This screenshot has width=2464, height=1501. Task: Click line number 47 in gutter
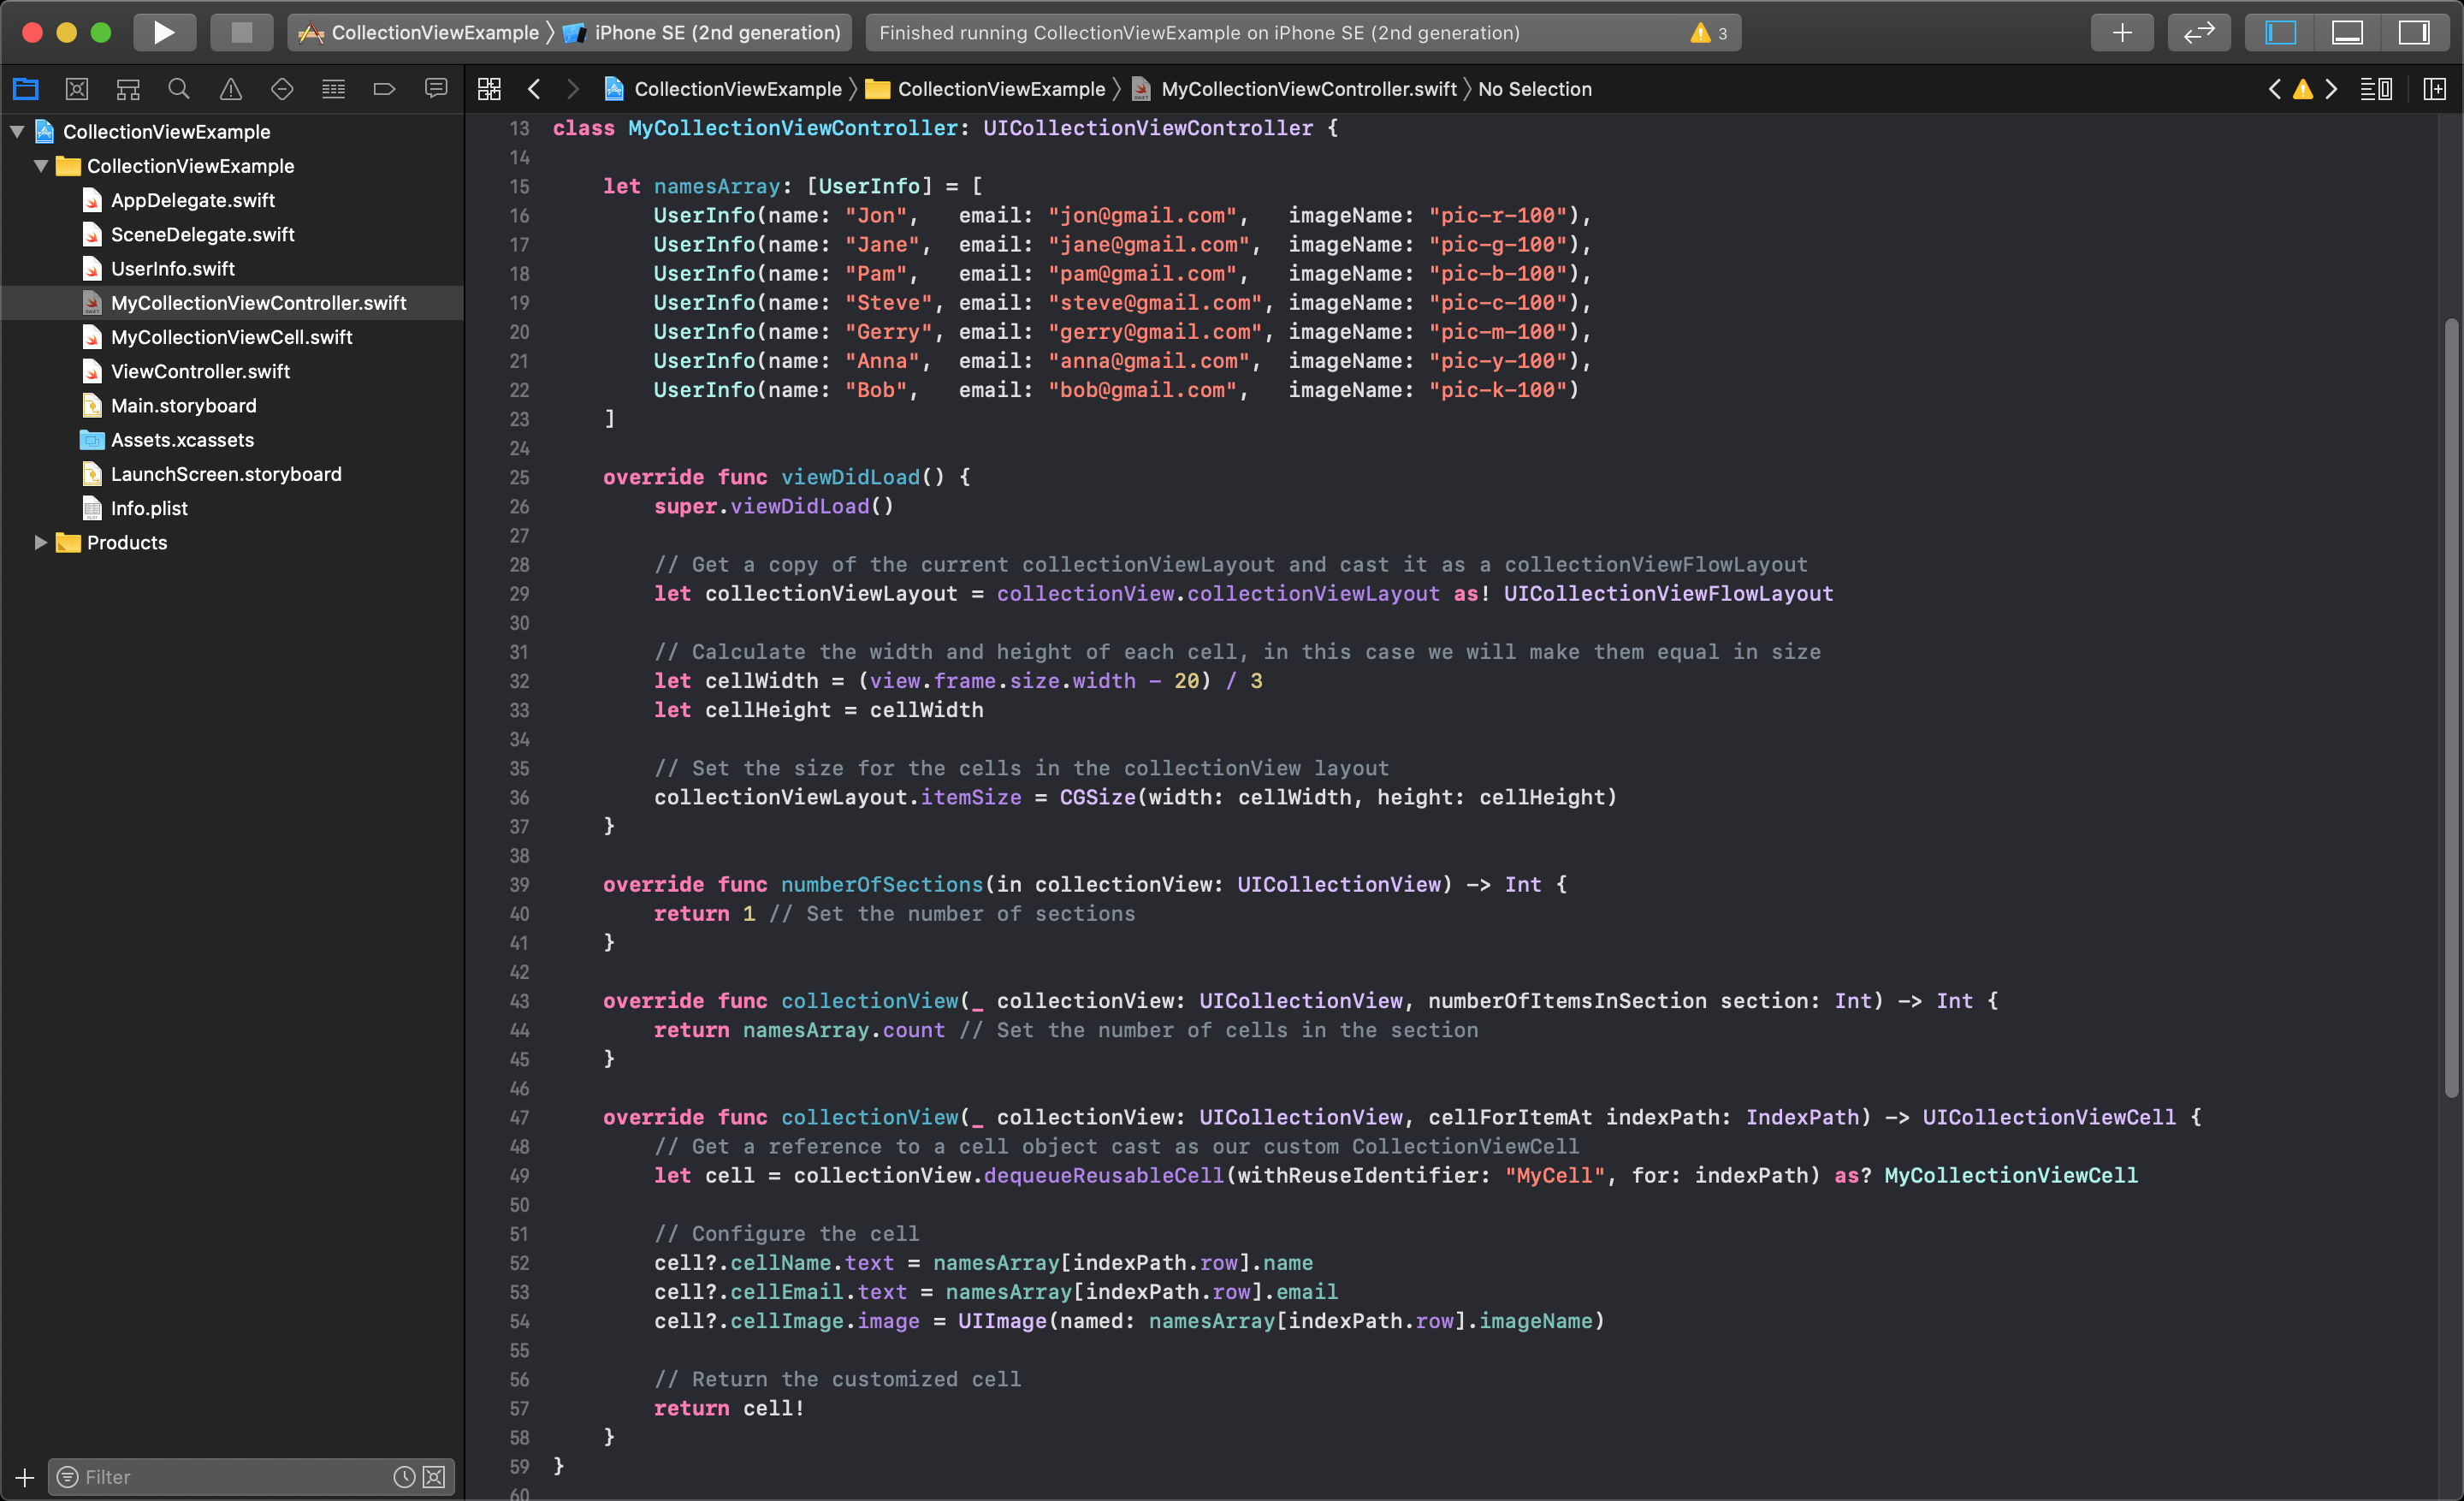519,1117
